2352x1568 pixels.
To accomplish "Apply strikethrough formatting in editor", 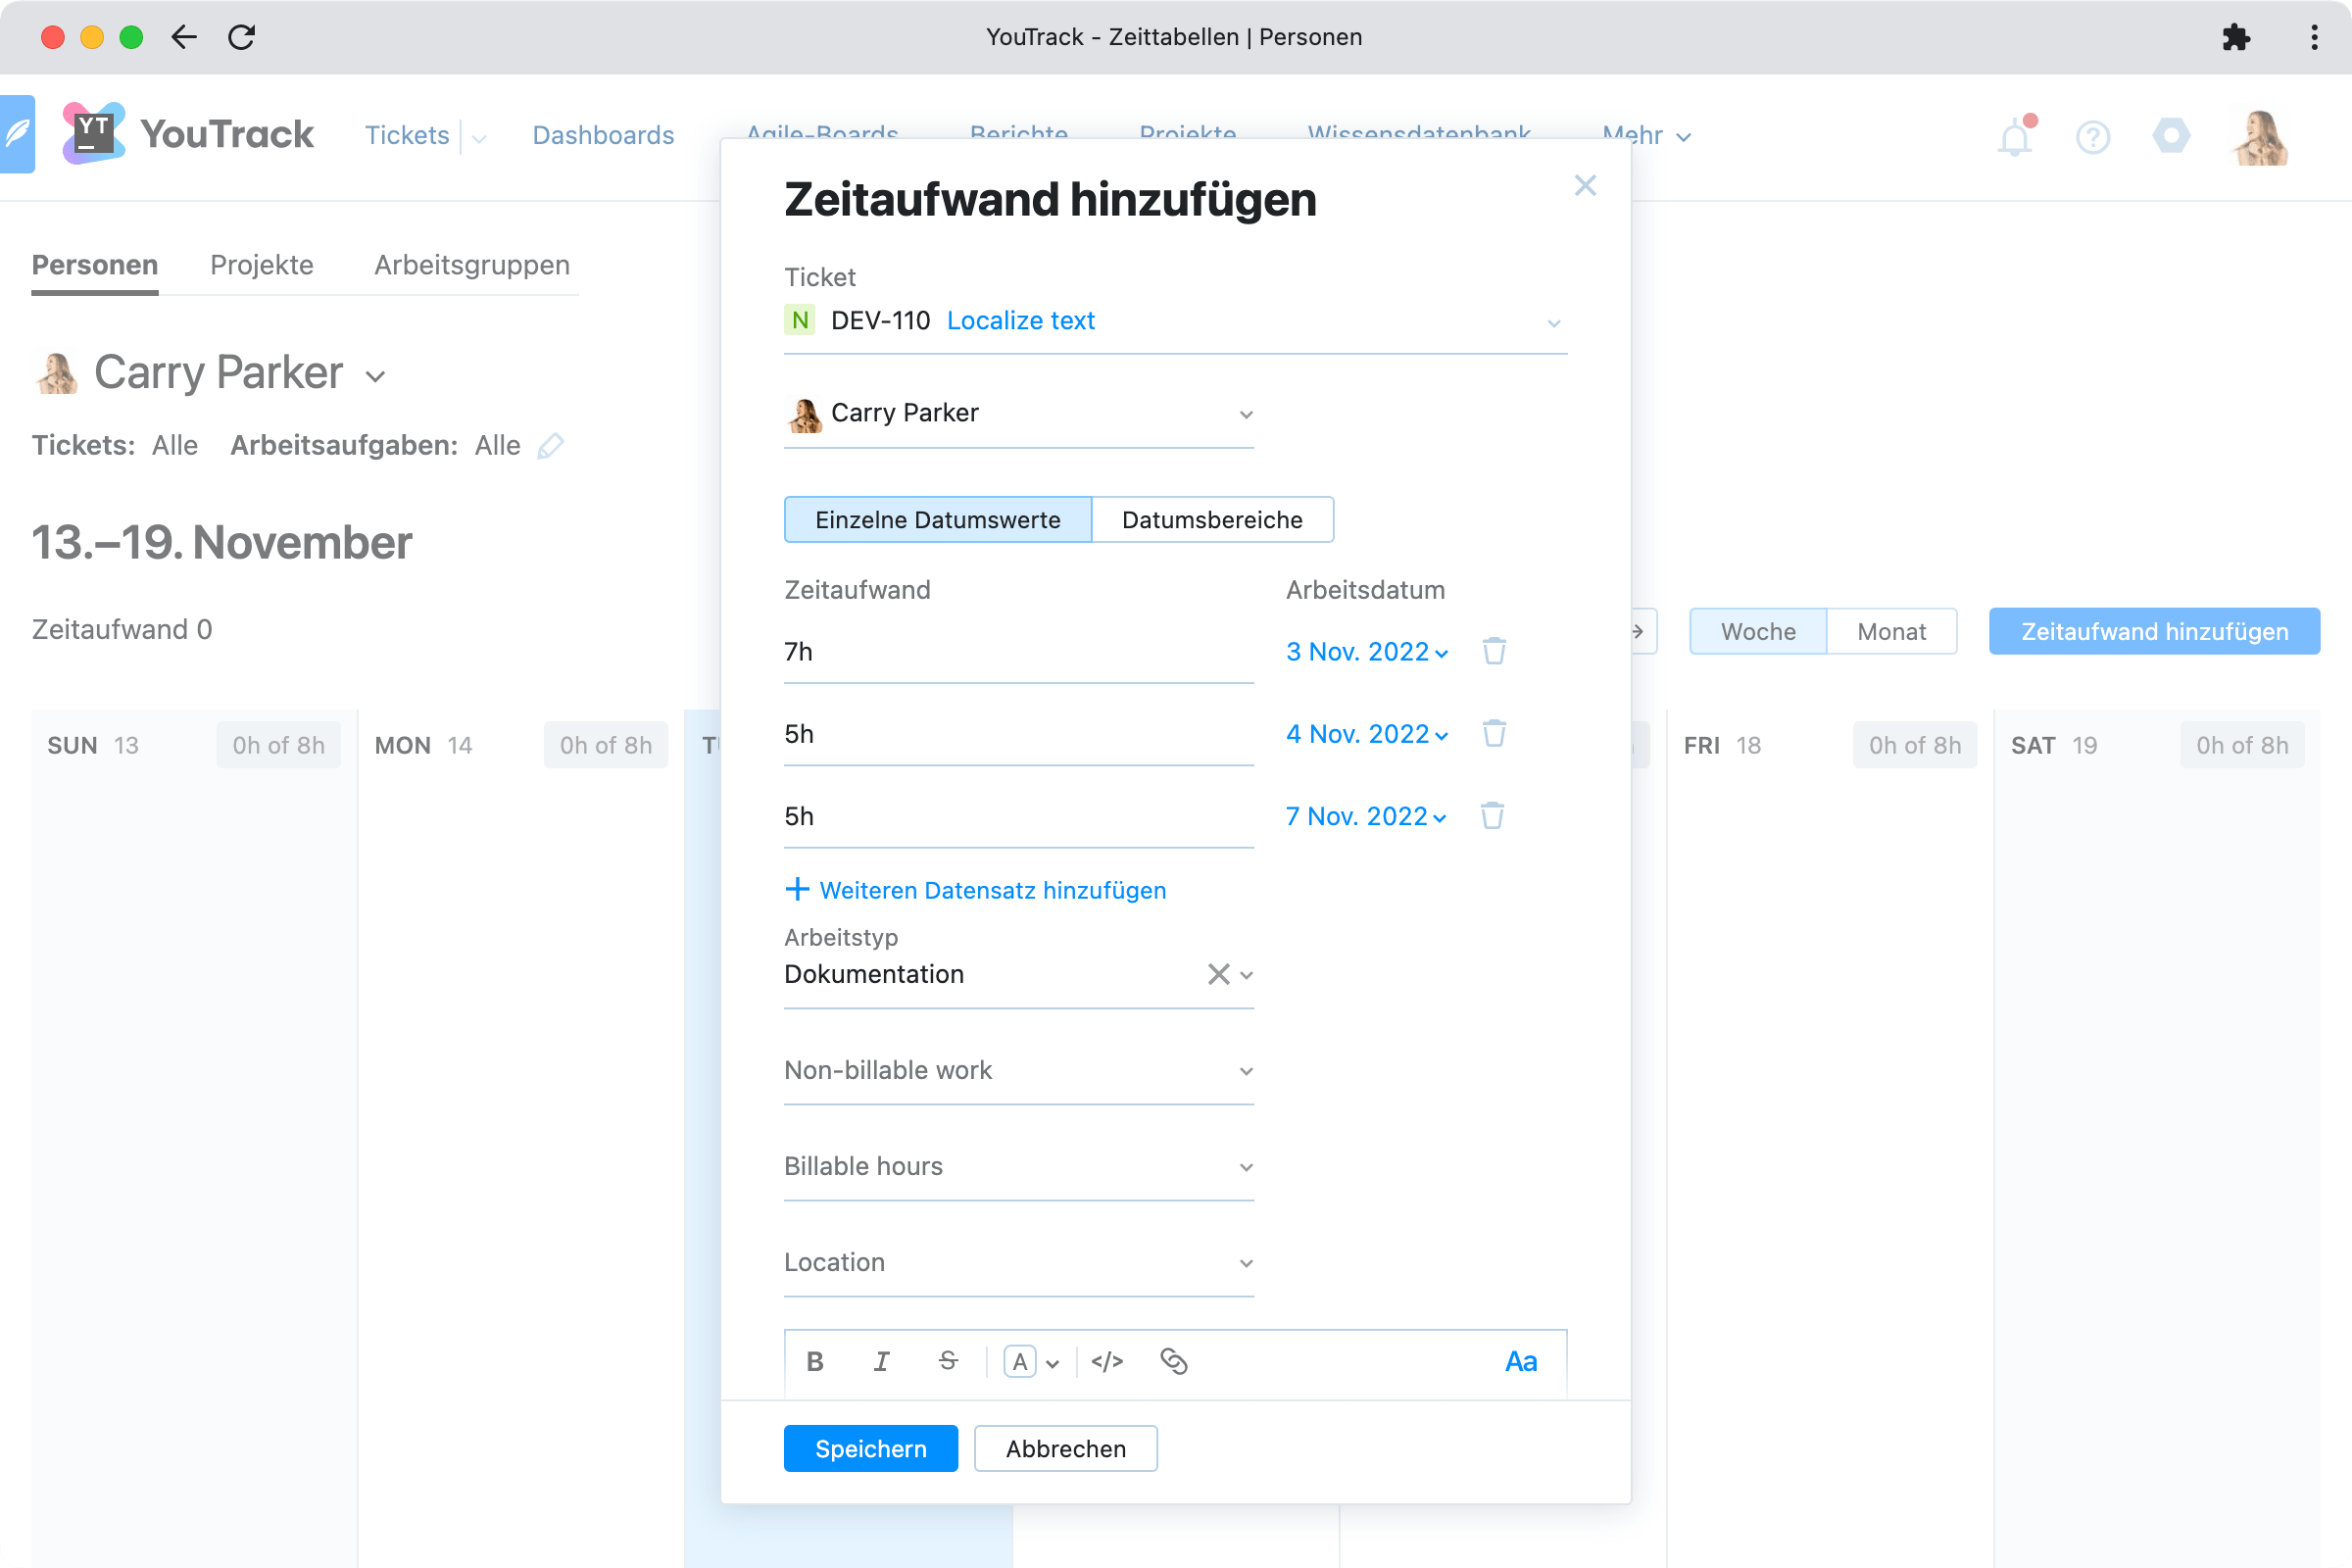I will click(948, 1361).
